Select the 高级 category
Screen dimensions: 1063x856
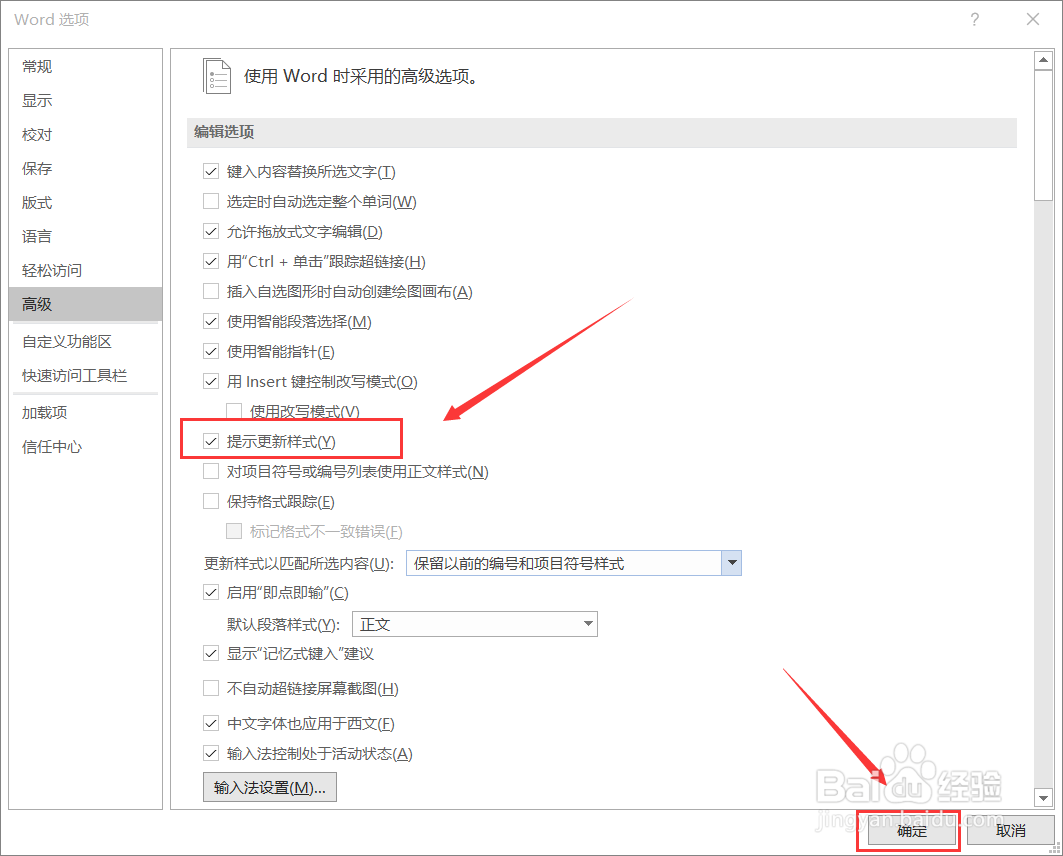coord(85,304)
